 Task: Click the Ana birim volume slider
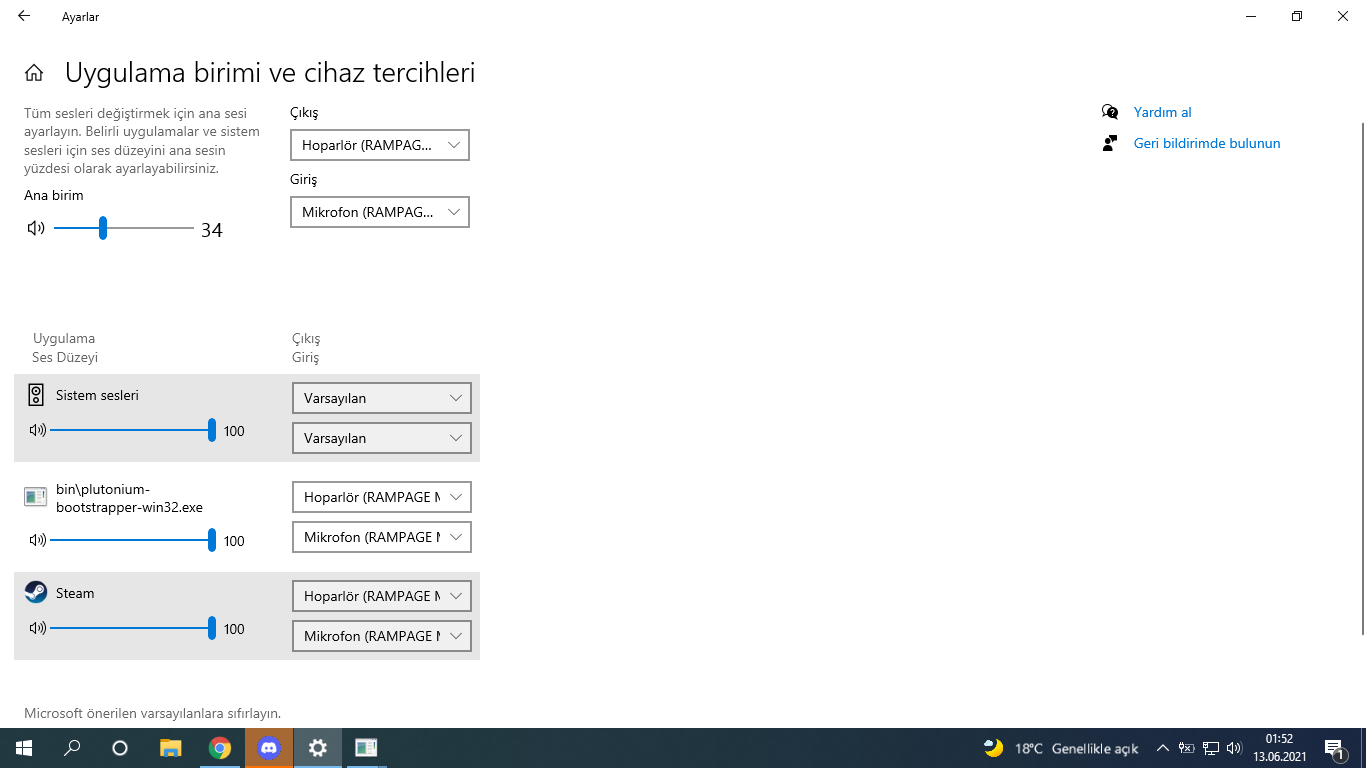coord(124,228)
